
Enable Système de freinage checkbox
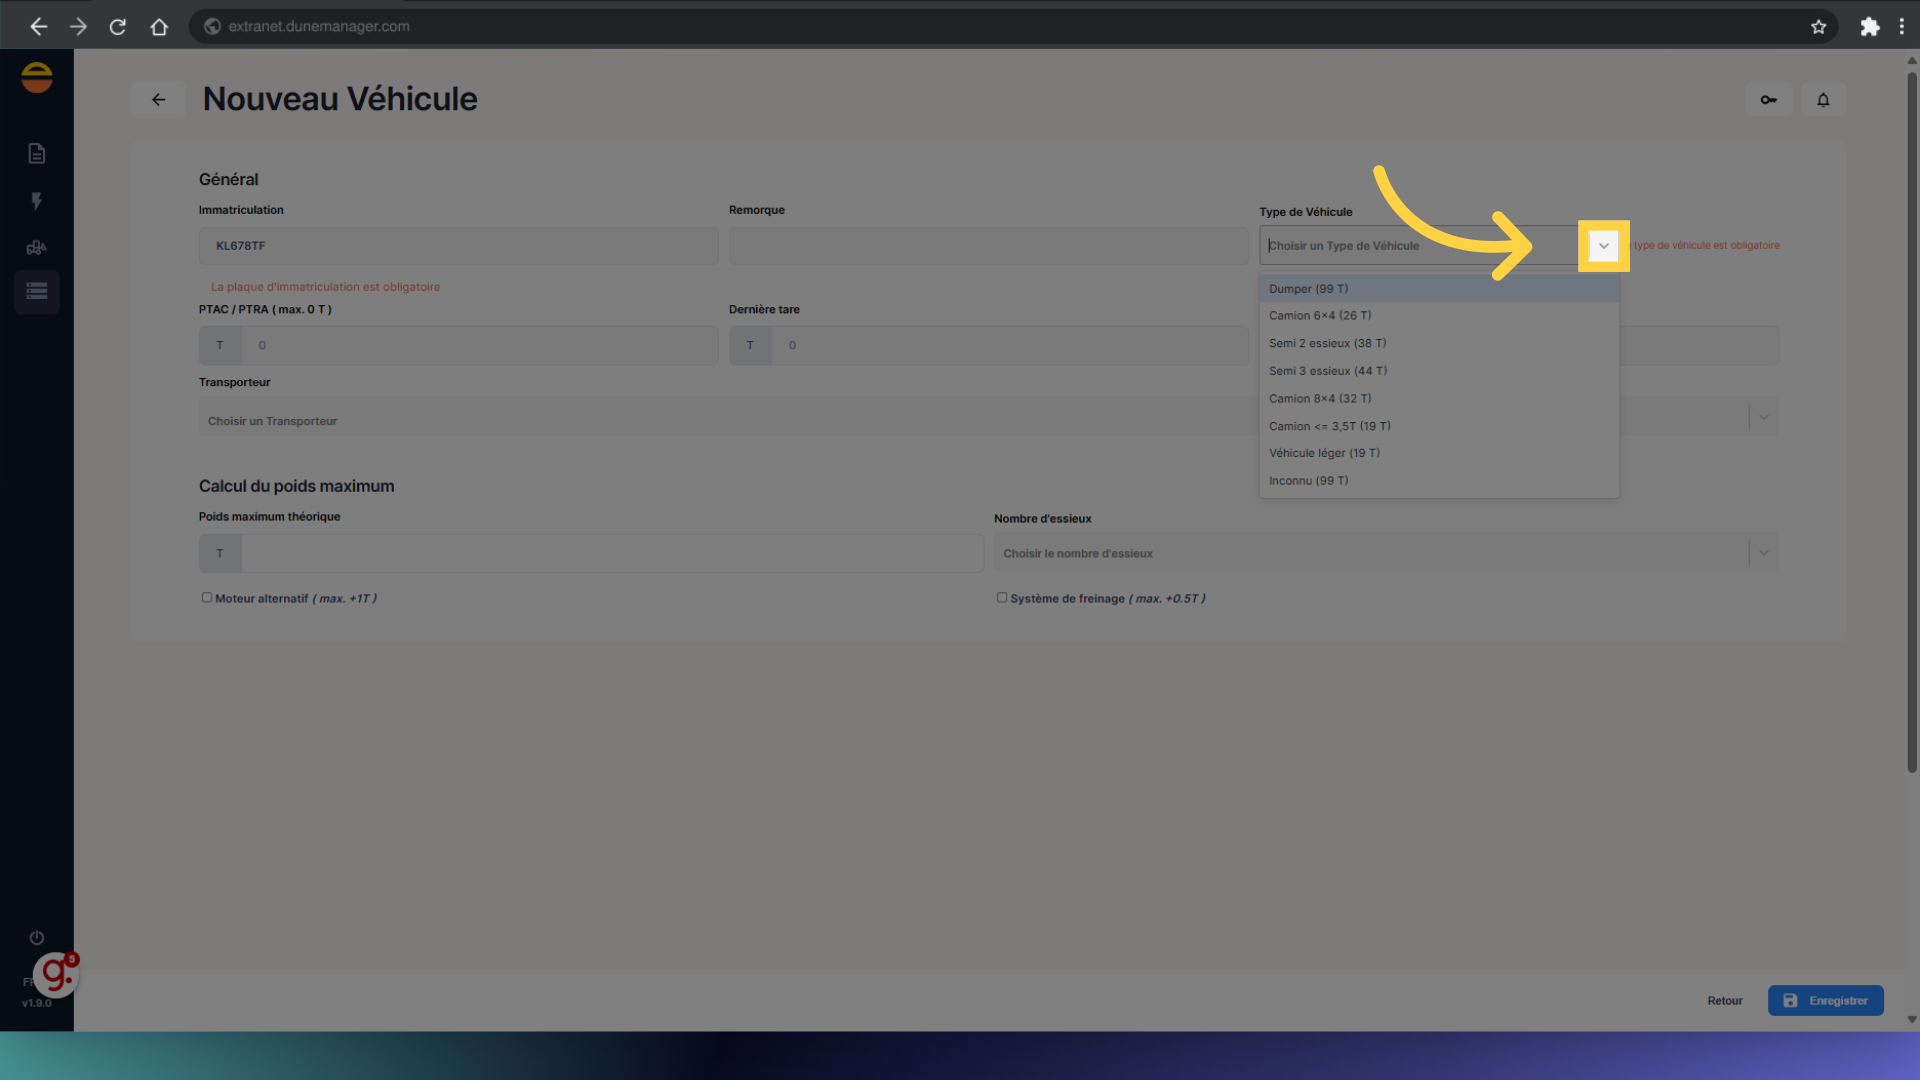click(x=1002, y=598)
